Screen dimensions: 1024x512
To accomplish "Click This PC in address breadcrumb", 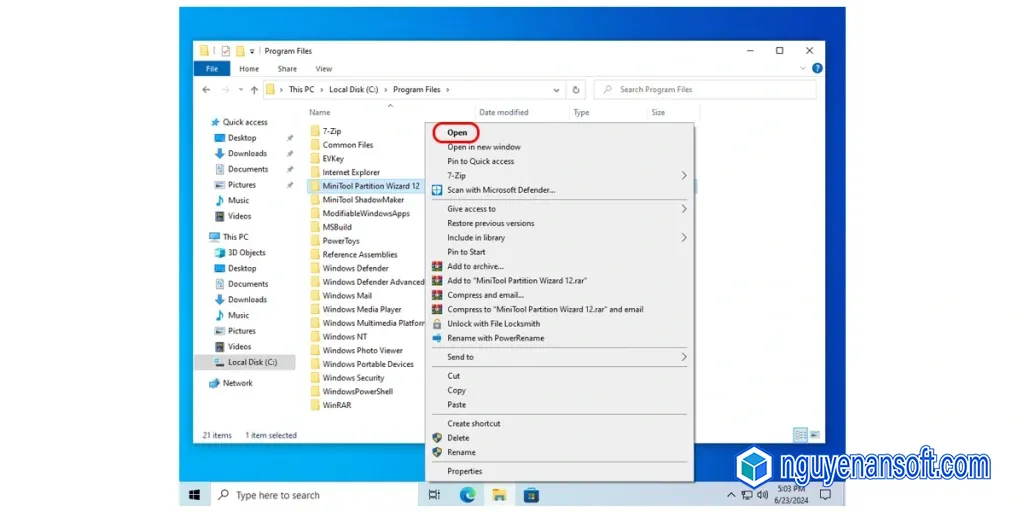I will [x=301, y=90].
